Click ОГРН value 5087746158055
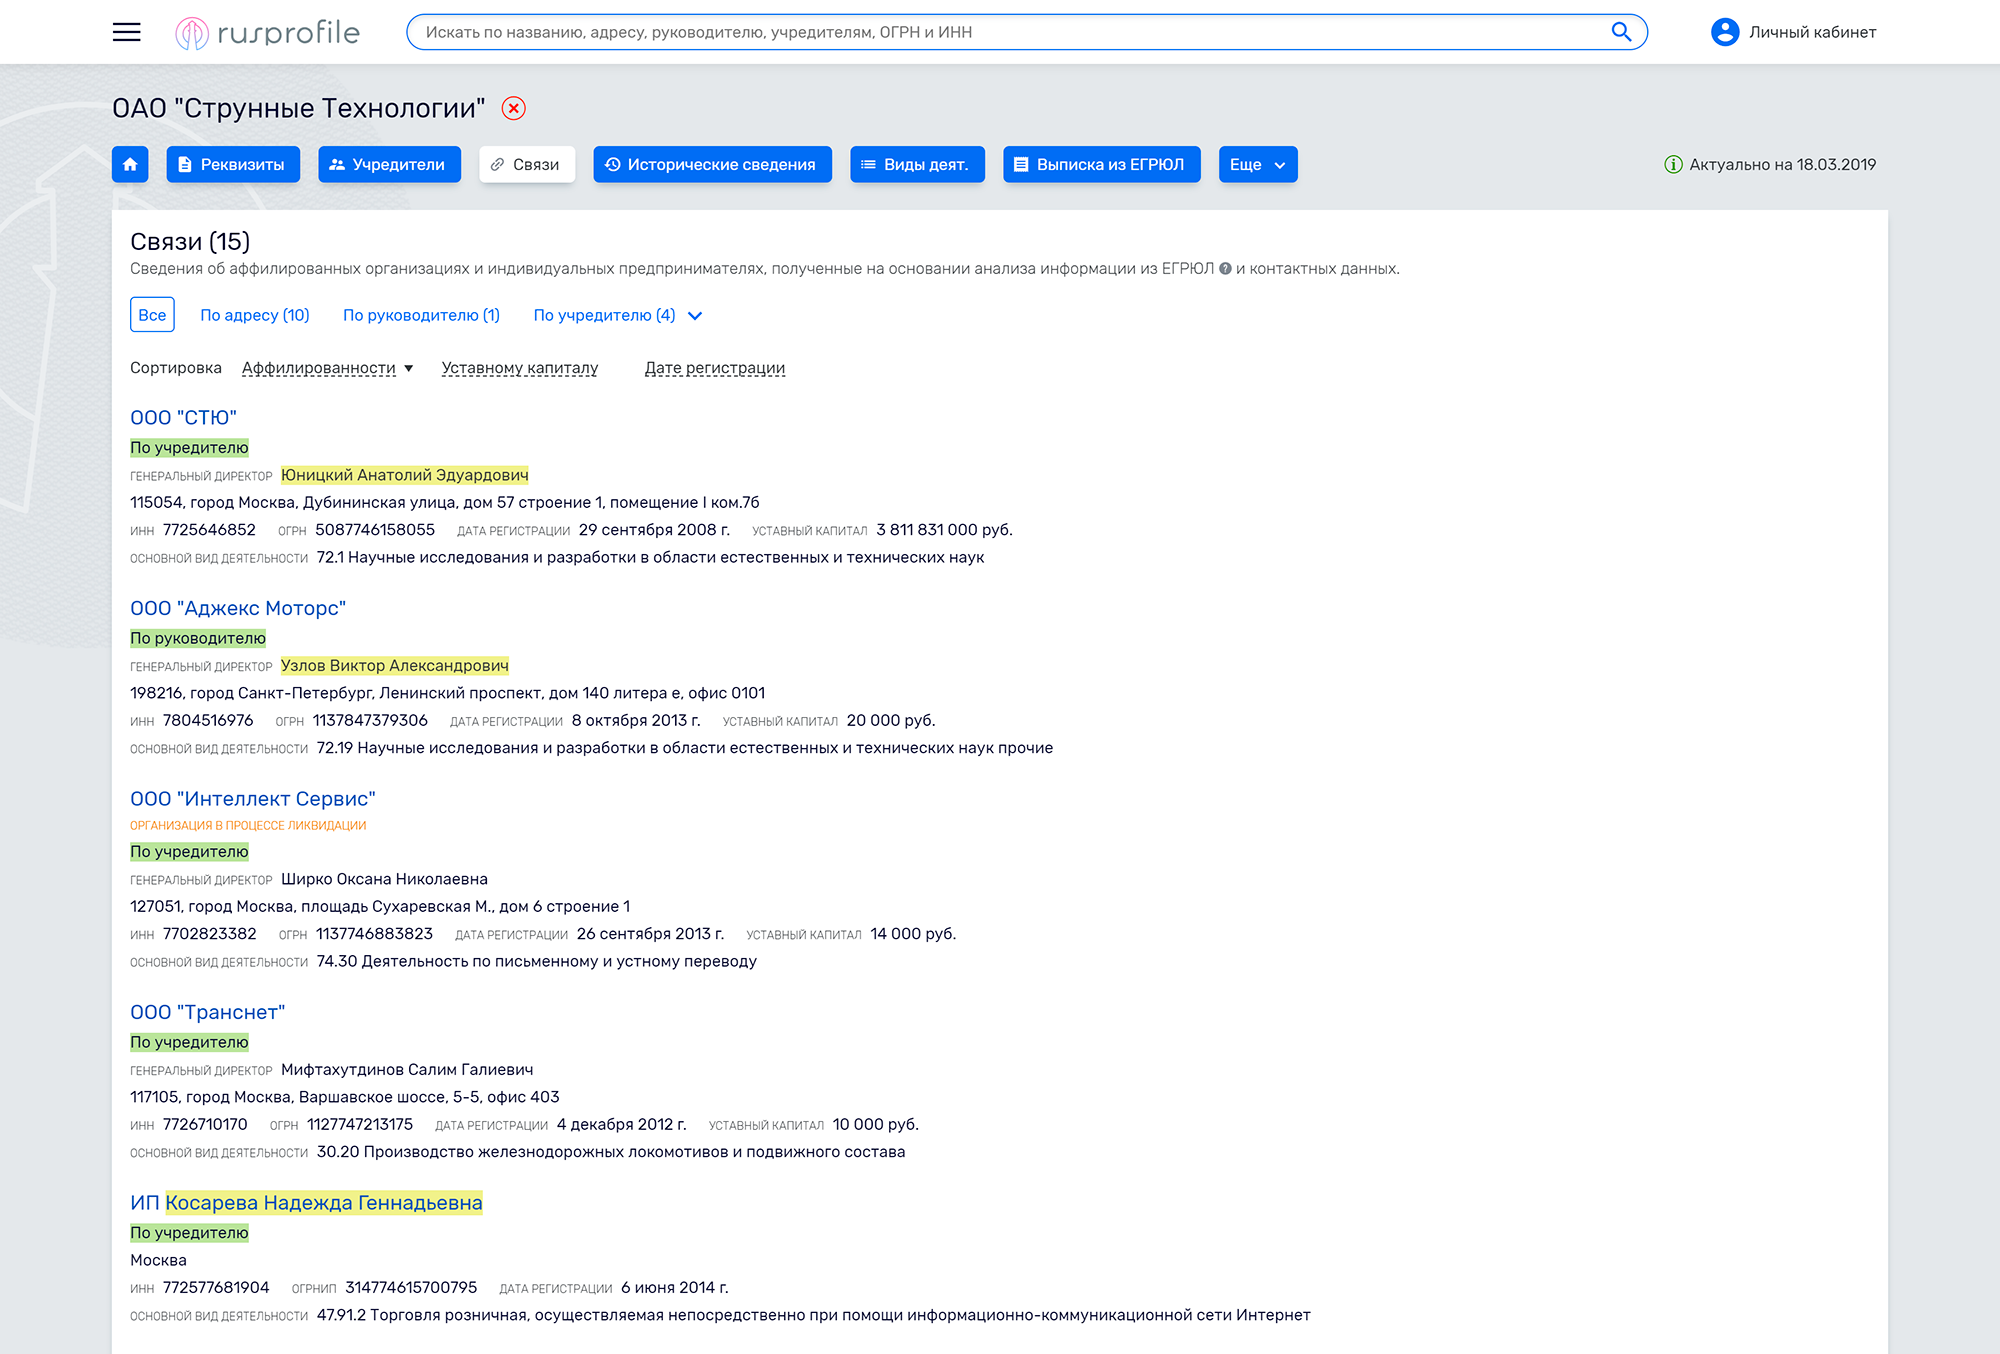This screenshot has width=2000, height=1354. click(375, 529)
